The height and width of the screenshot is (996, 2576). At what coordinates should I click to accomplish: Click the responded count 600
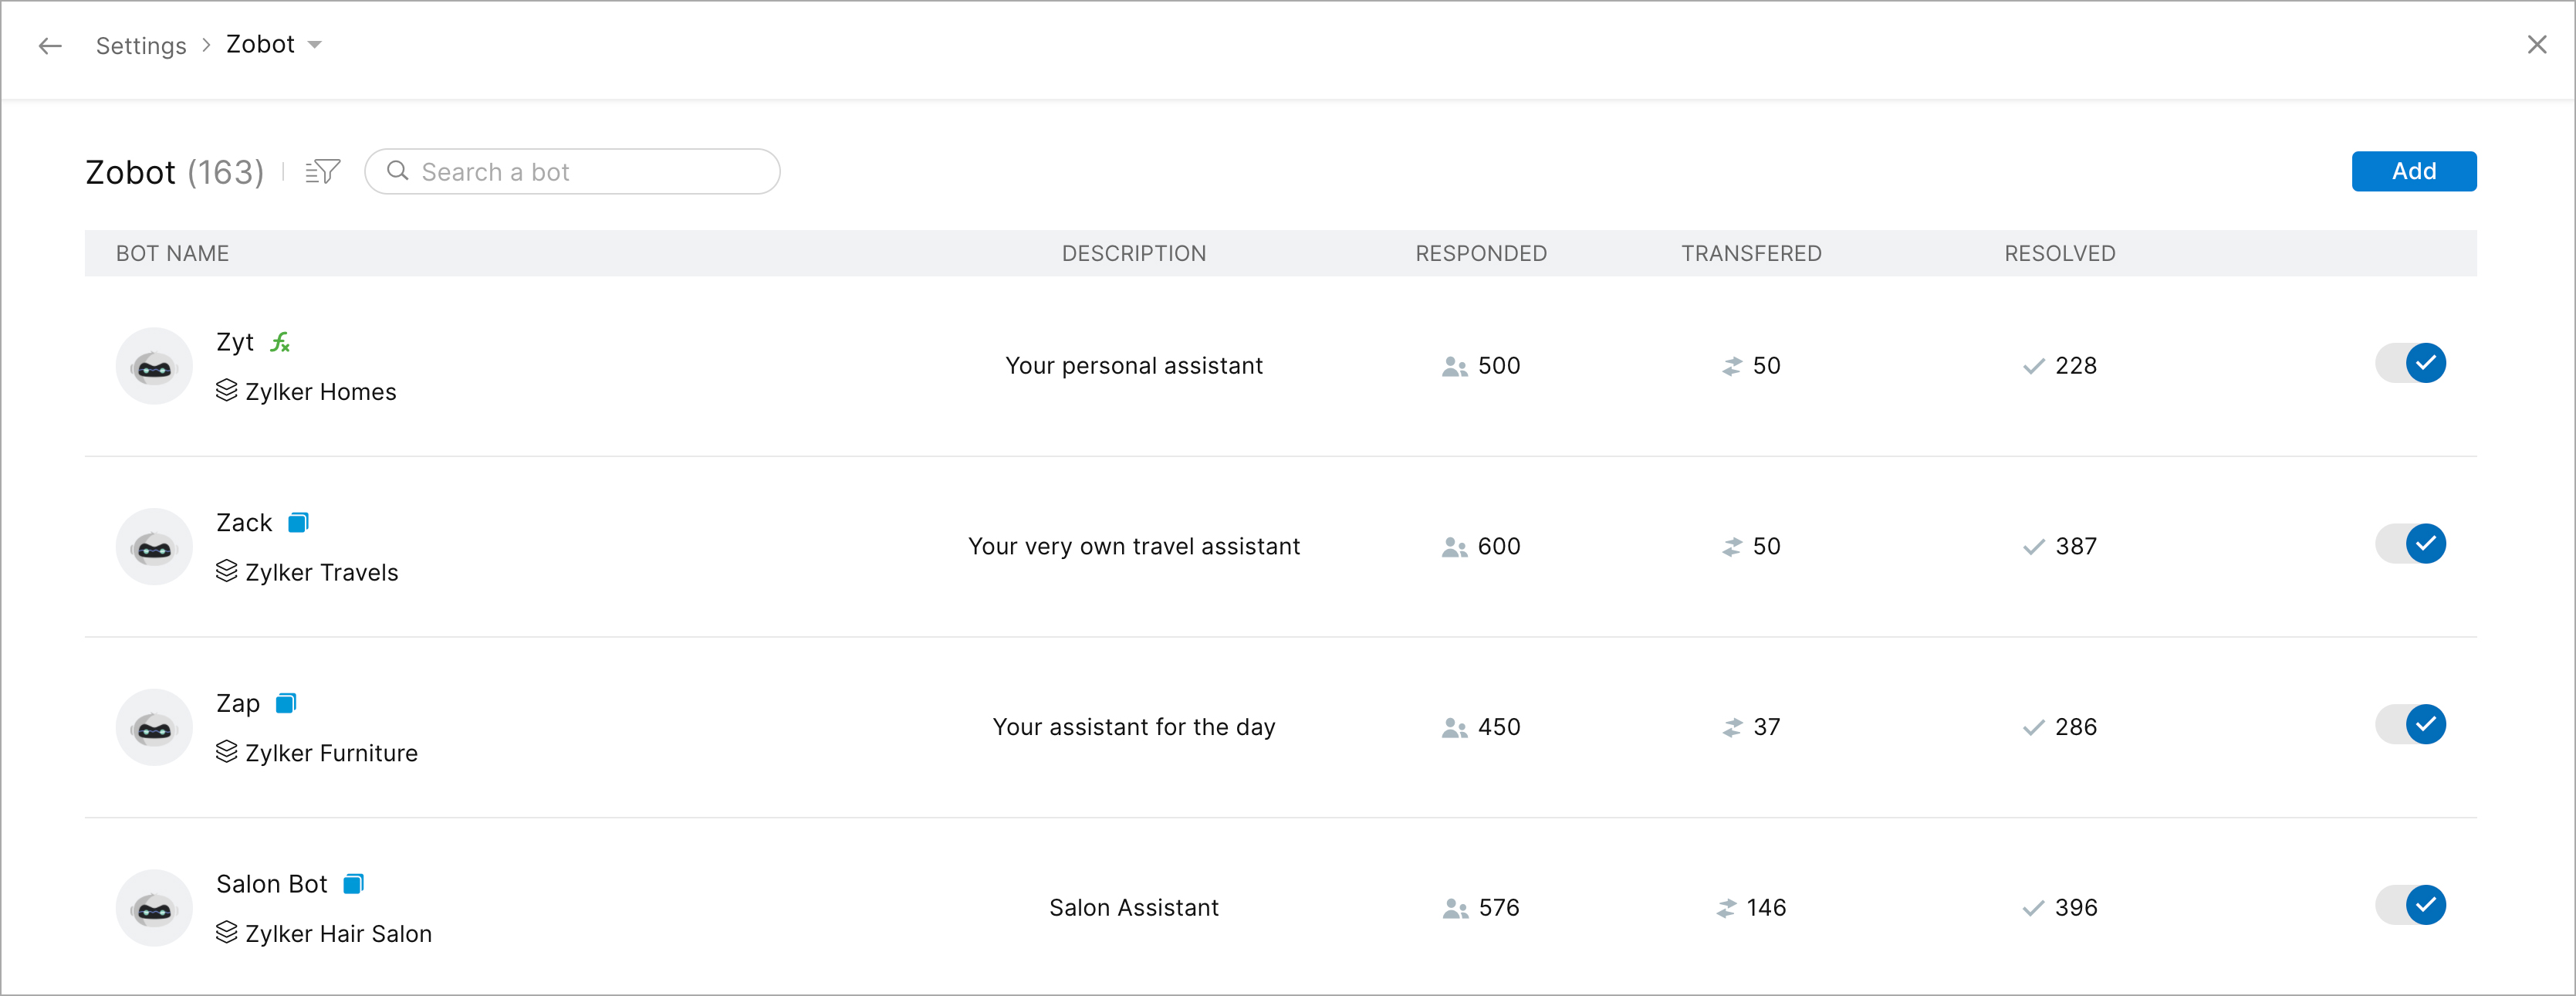(1499, 547)
